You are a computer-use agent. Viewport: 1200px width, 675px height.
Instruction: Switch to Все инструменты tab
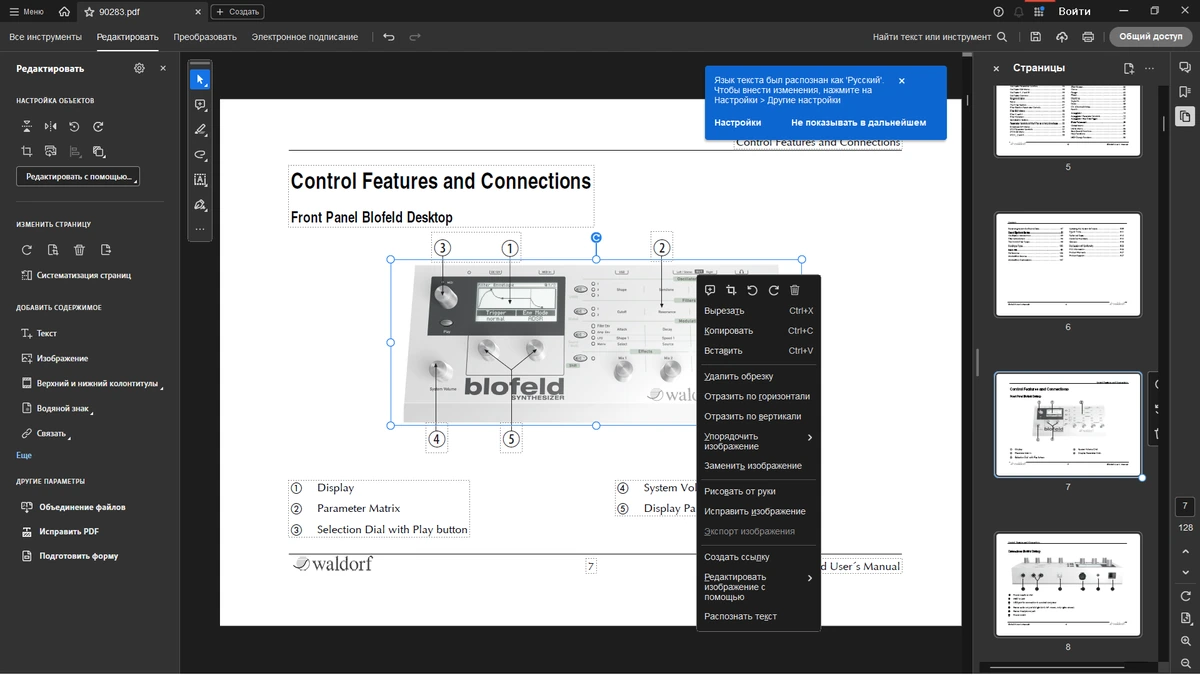pos(45,37)
